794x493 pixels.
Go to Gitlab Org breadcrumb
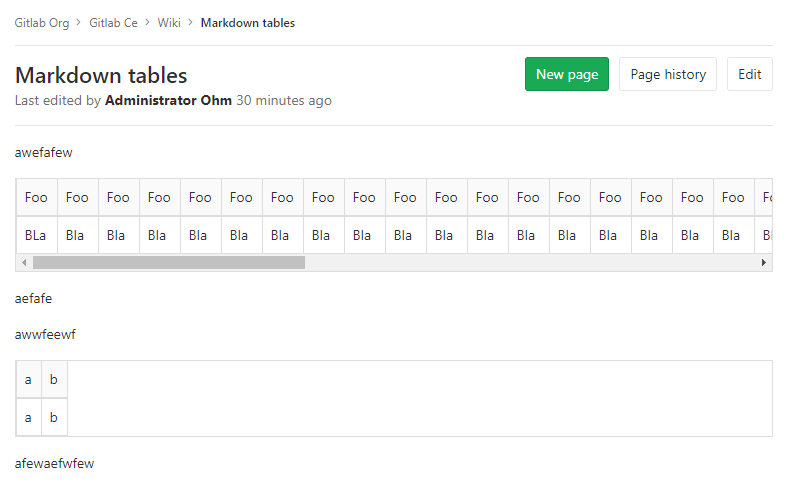point(42,23)
